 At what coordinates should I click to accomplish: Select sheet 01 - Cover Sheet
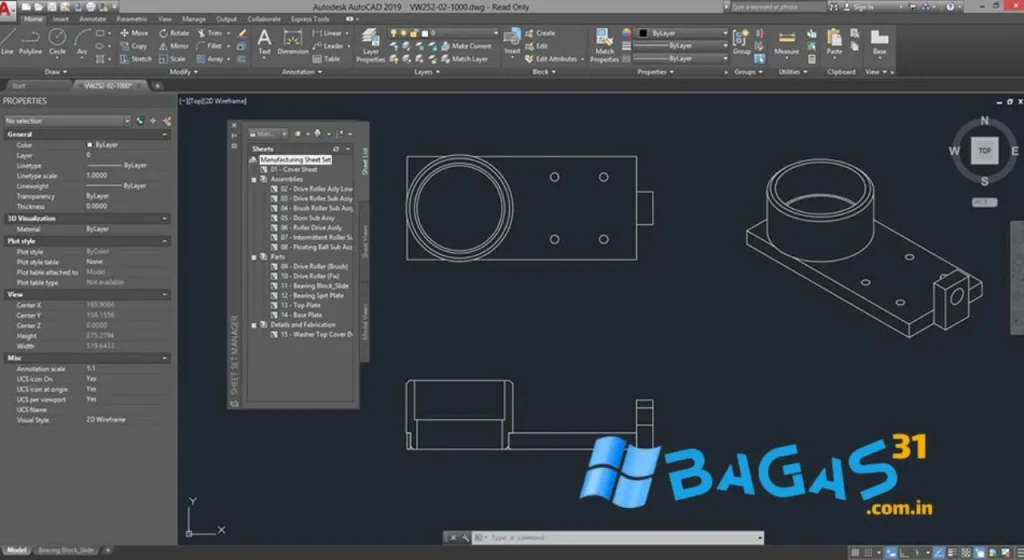click(x=293, y=169)
